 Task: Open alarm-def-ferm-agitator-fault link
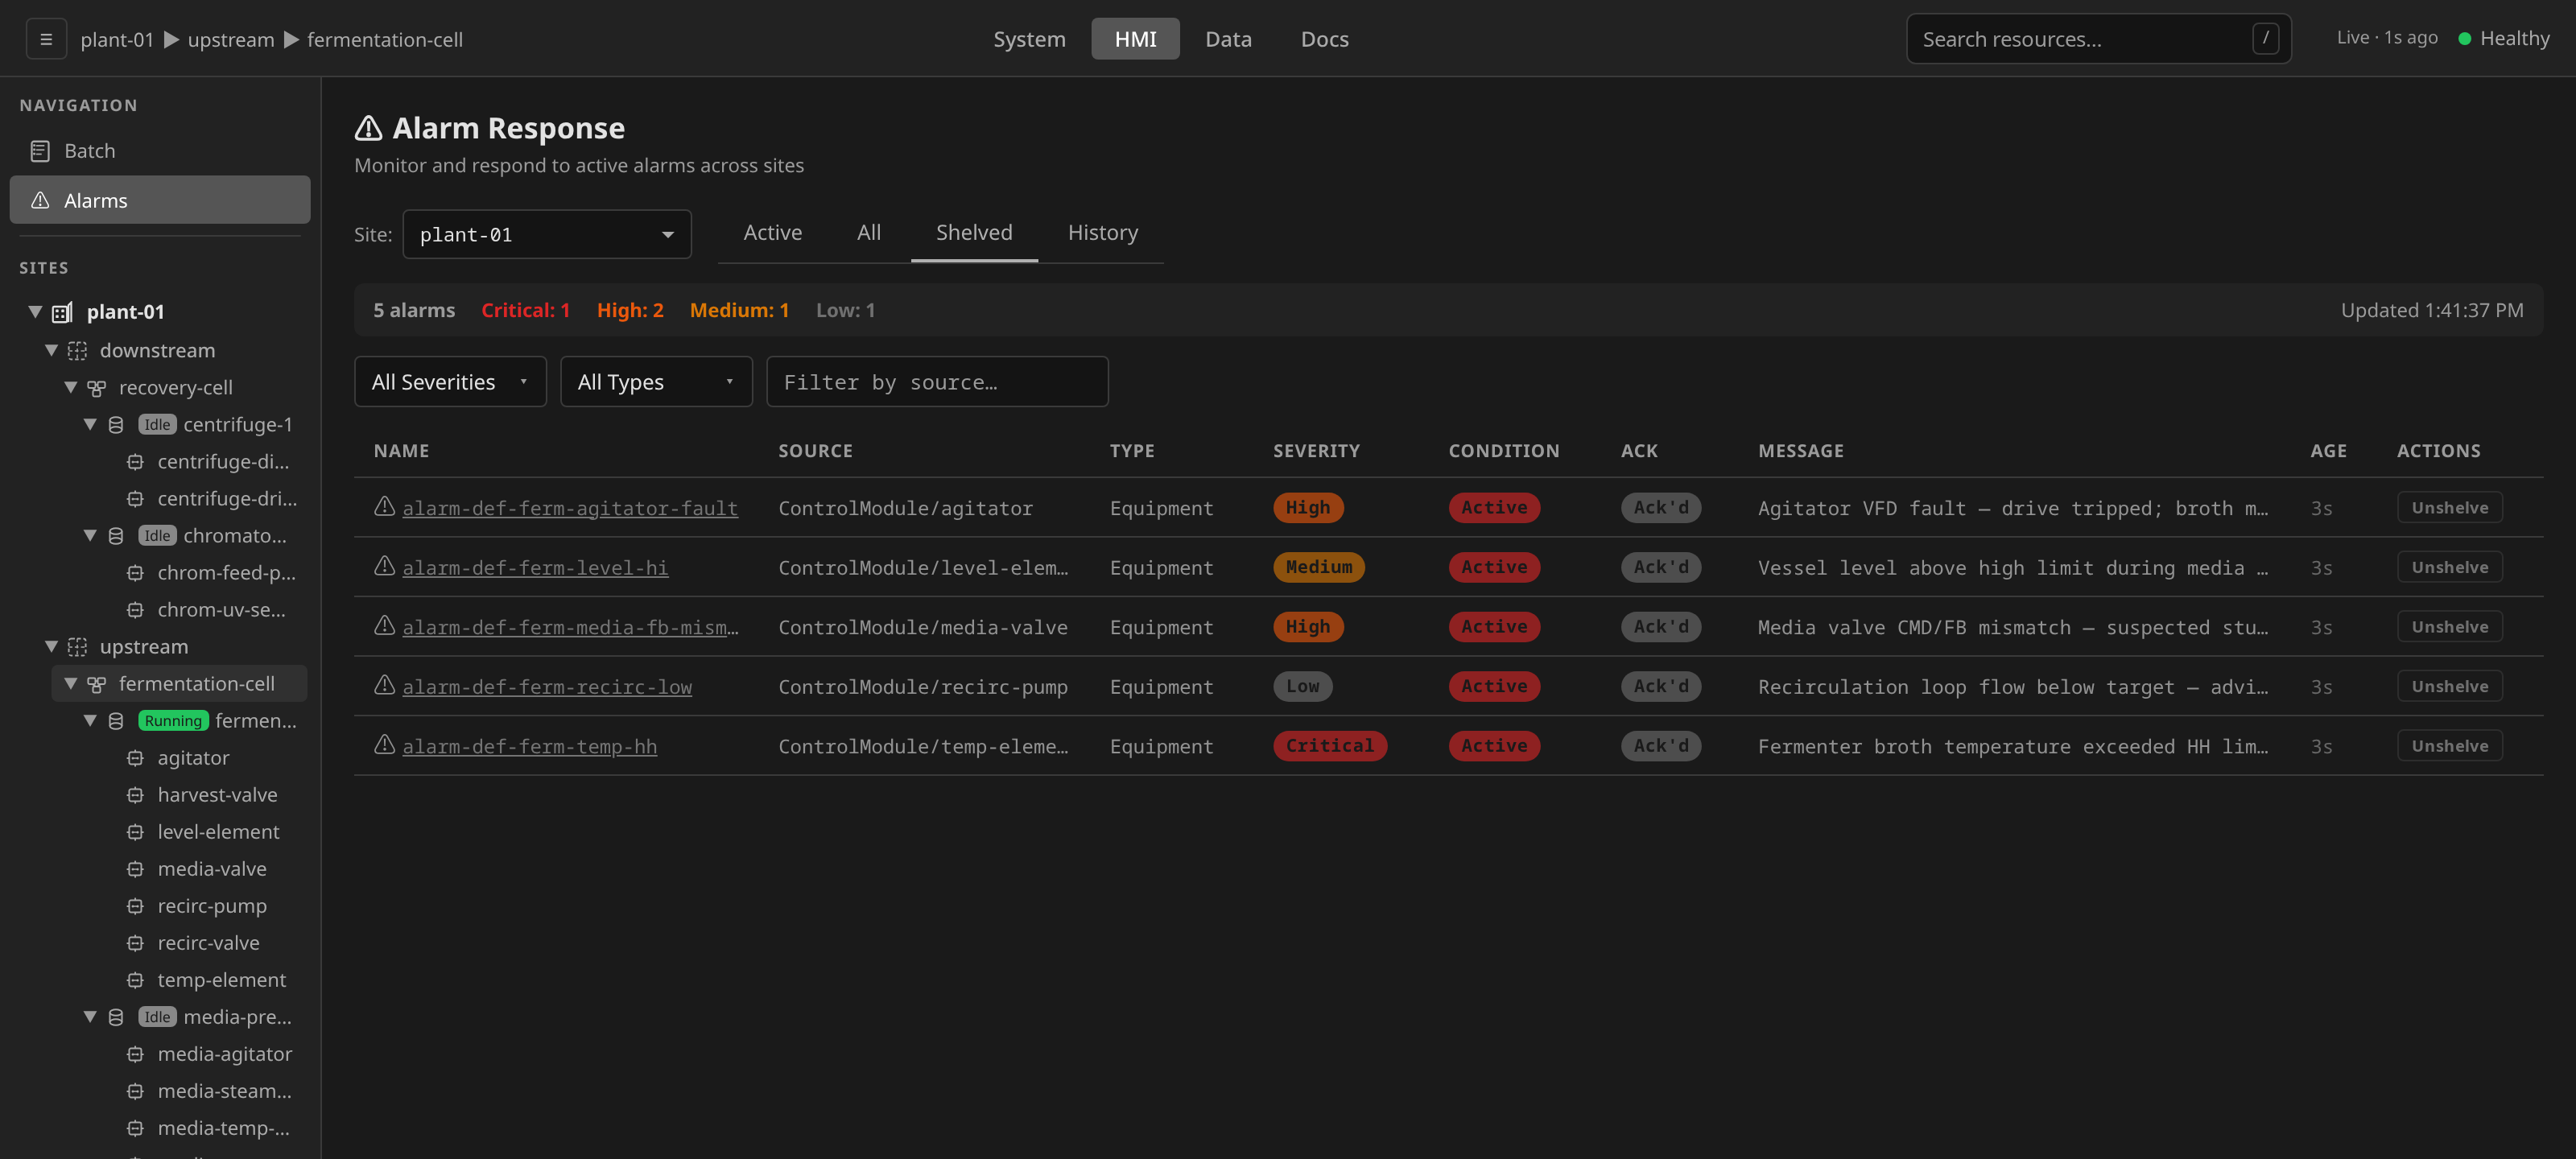[570, 508]
